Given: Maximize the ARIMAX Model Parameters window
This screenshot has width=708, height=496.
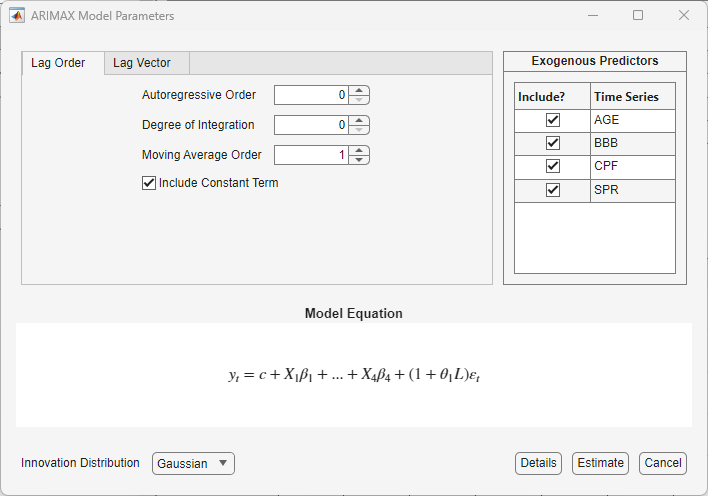Looking at the screenshot, I should pos(638,16).
